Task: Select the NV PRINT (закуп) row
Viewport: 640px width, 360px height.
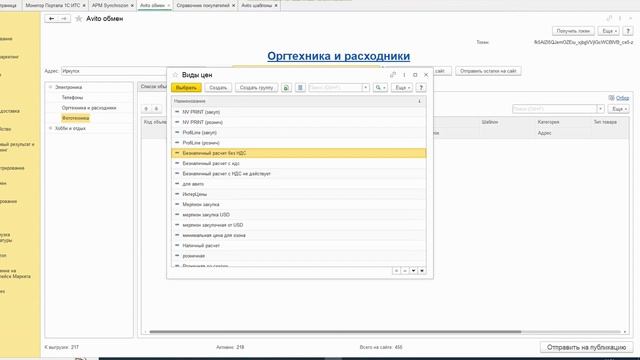Action: [x=299, y=112]
